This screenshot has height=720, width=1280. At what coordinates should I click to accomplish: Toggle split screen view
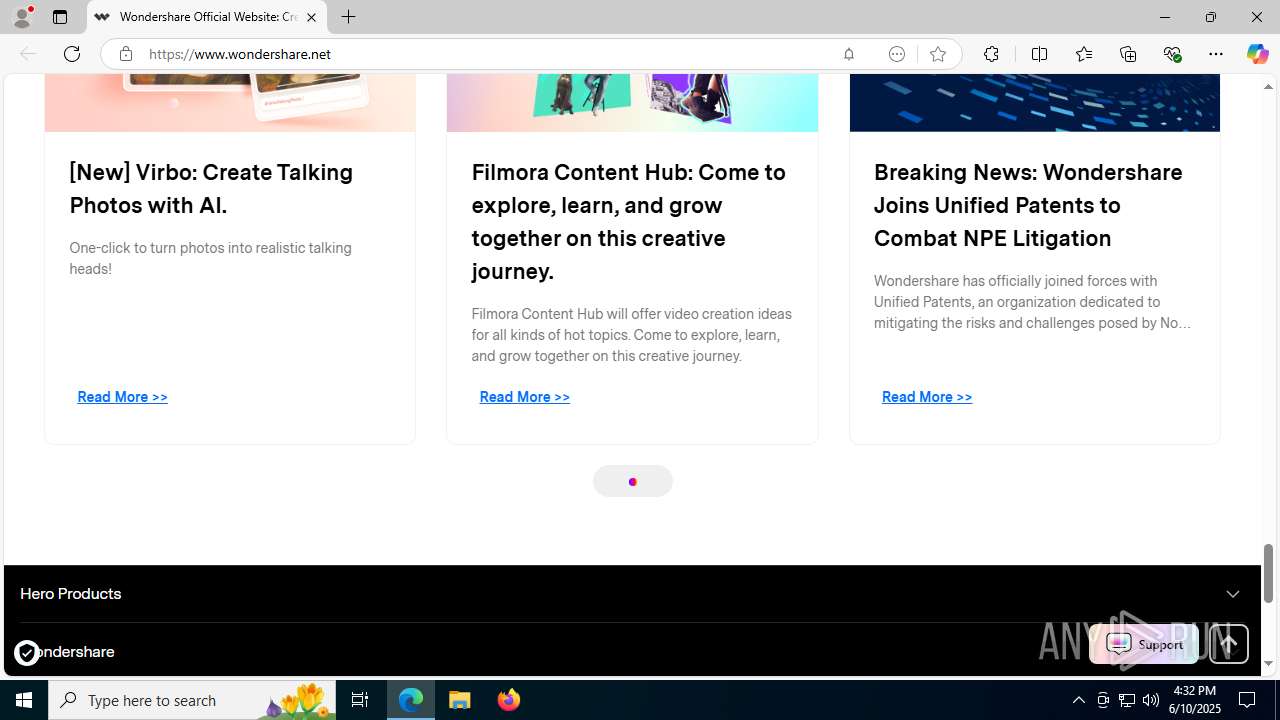coord(1039,54)
